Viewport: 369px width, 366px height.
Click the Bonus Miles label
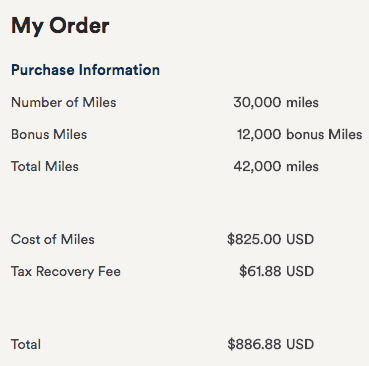(x=49, y=134)
